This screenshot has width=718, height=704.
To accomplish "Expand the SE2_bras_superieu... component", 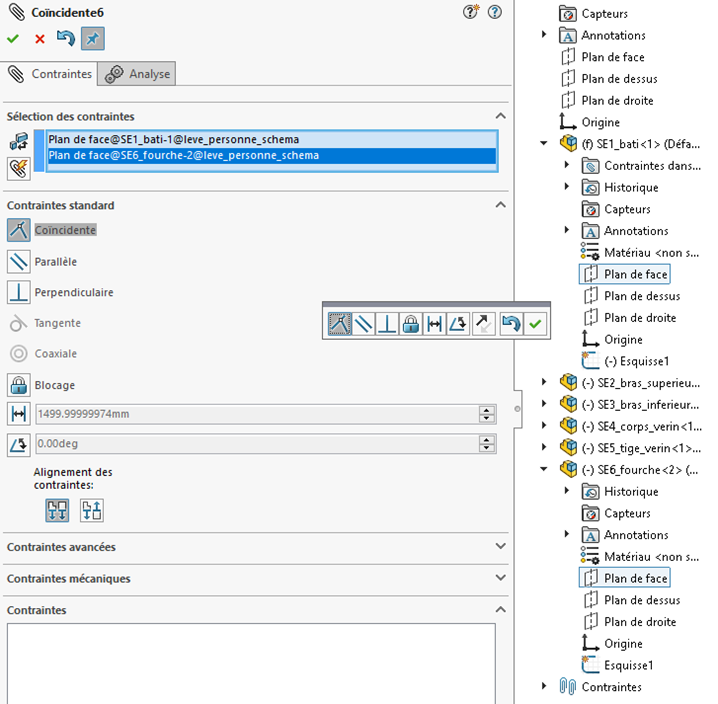I will point(544,382).
